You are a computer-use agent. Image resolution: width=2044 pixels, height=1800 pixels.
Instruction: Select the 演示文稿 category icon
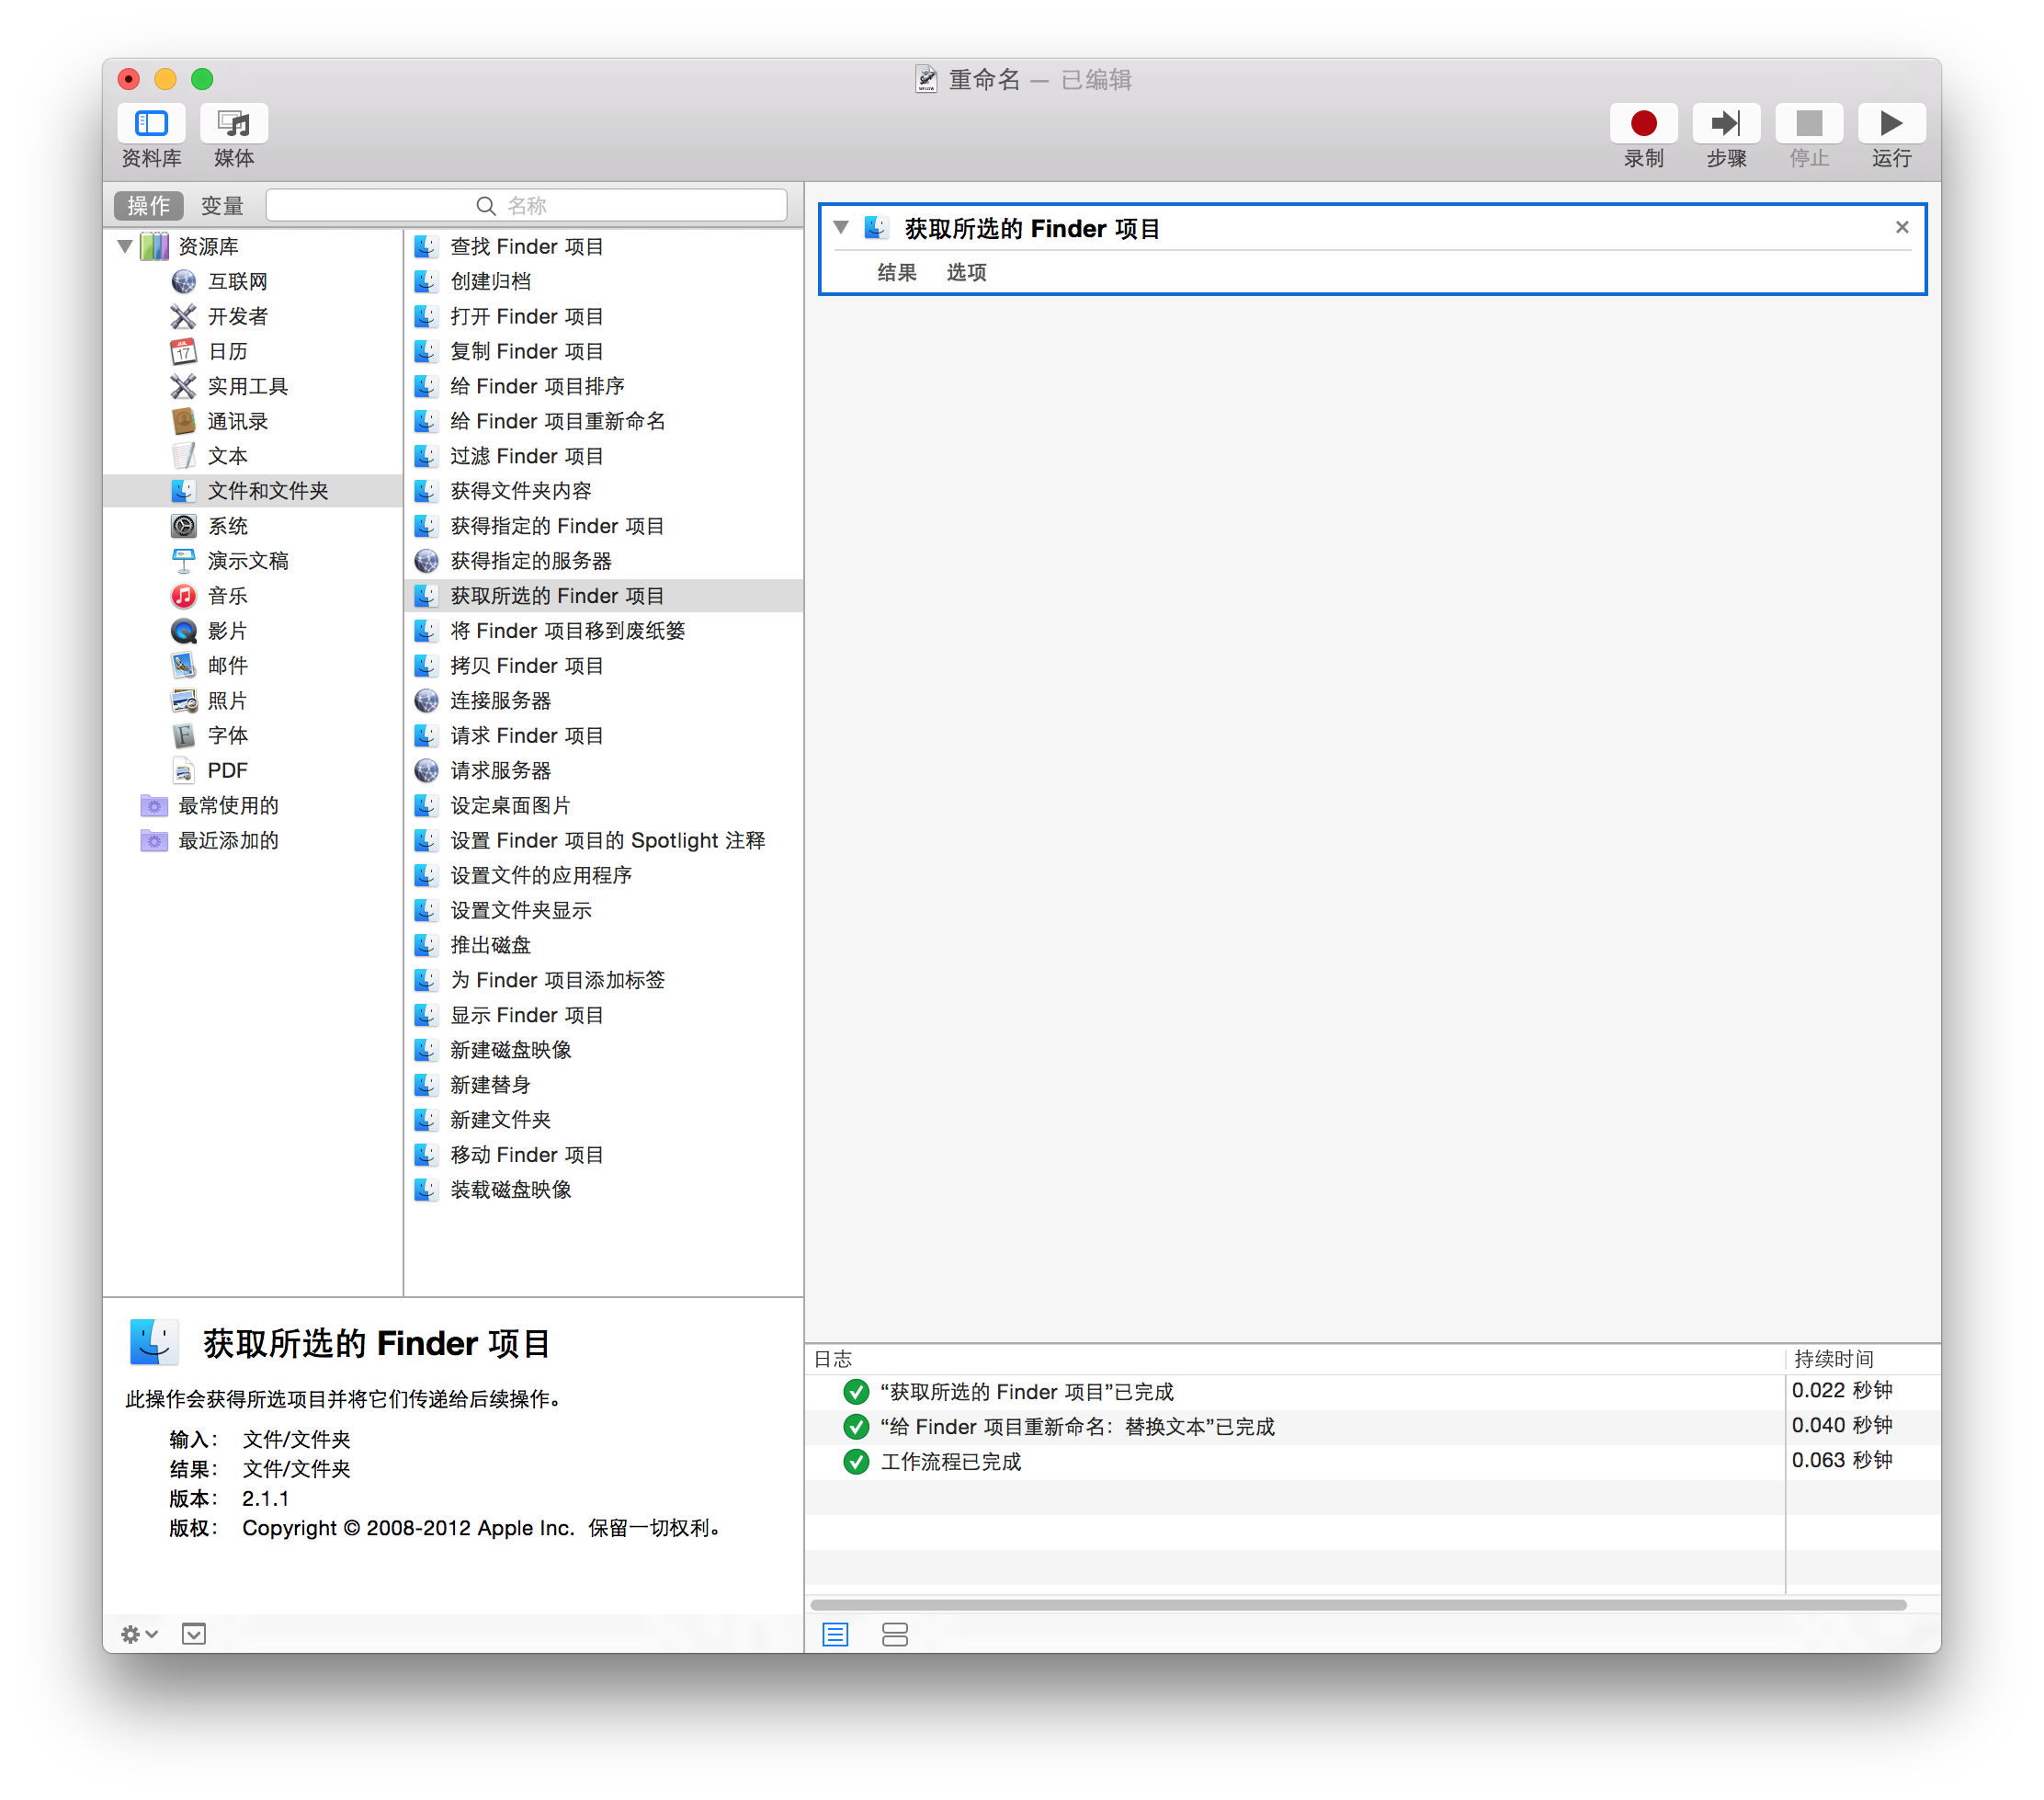(183, 561)
